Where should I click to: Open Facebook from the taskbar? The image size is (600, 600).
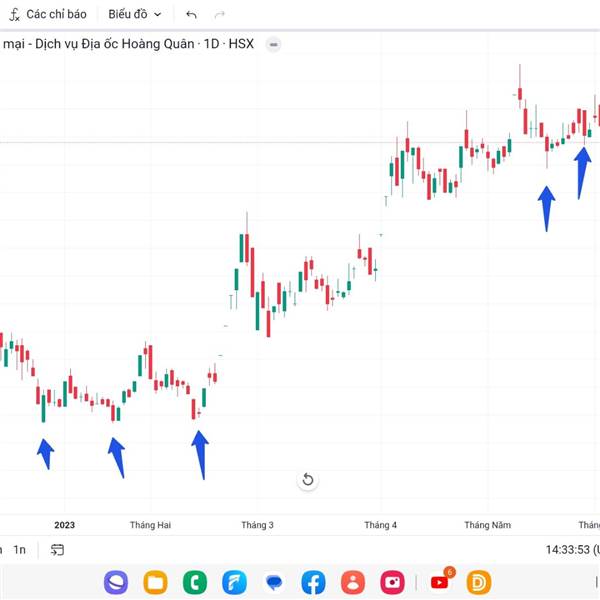click(x=313, y=582)
